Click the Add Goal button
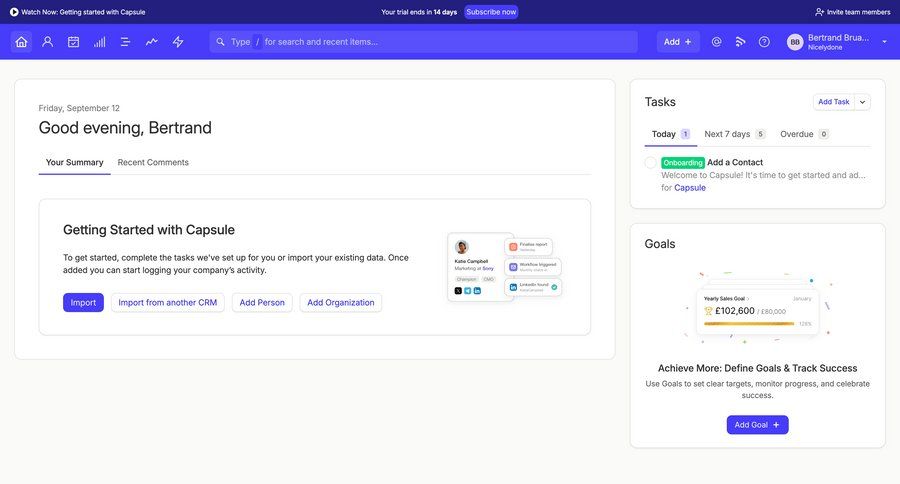Screen dimensions: 900x484 tap(757, 425)
